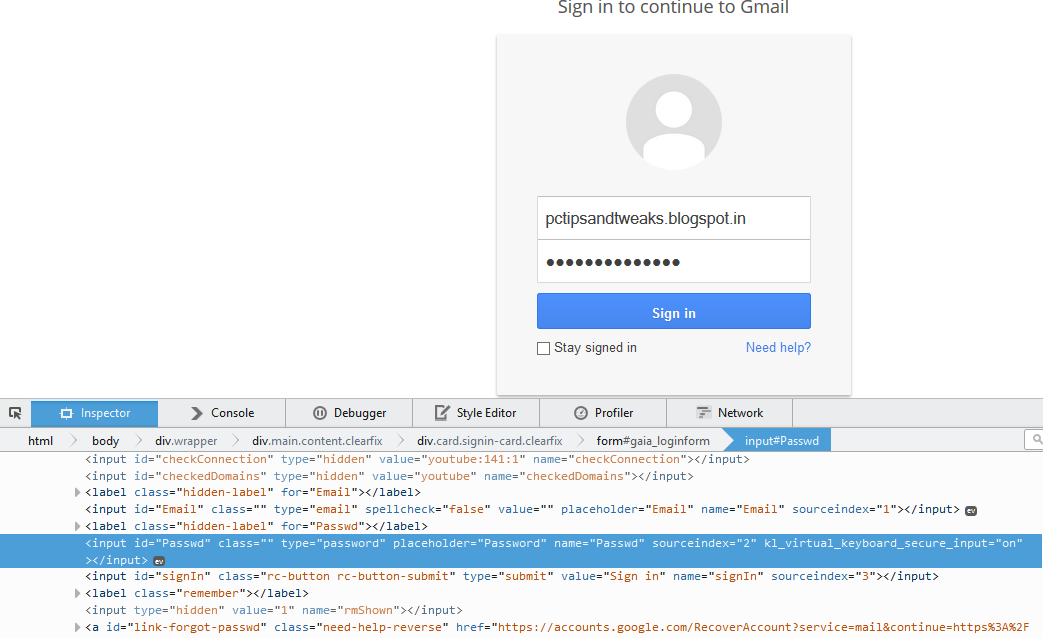The height and width of the screenshot is (638, 1043).
Task: Open the Debugger tab
Action: pos(349,413)
